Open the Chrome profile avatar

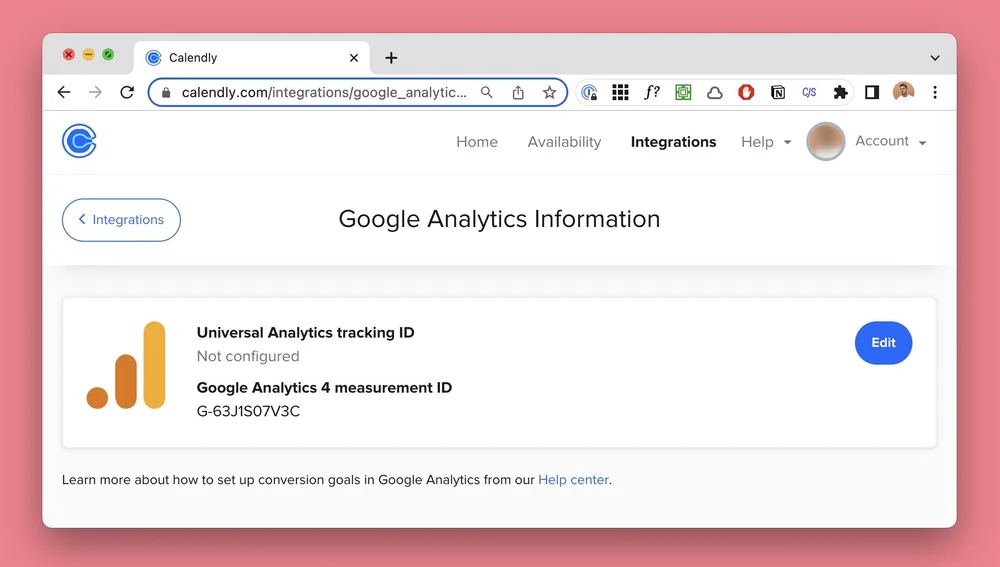pyautogui.click(x=903, y=92)
